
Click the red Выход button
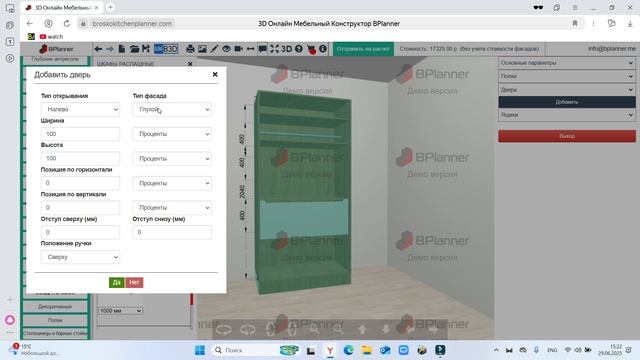point(567,136)
